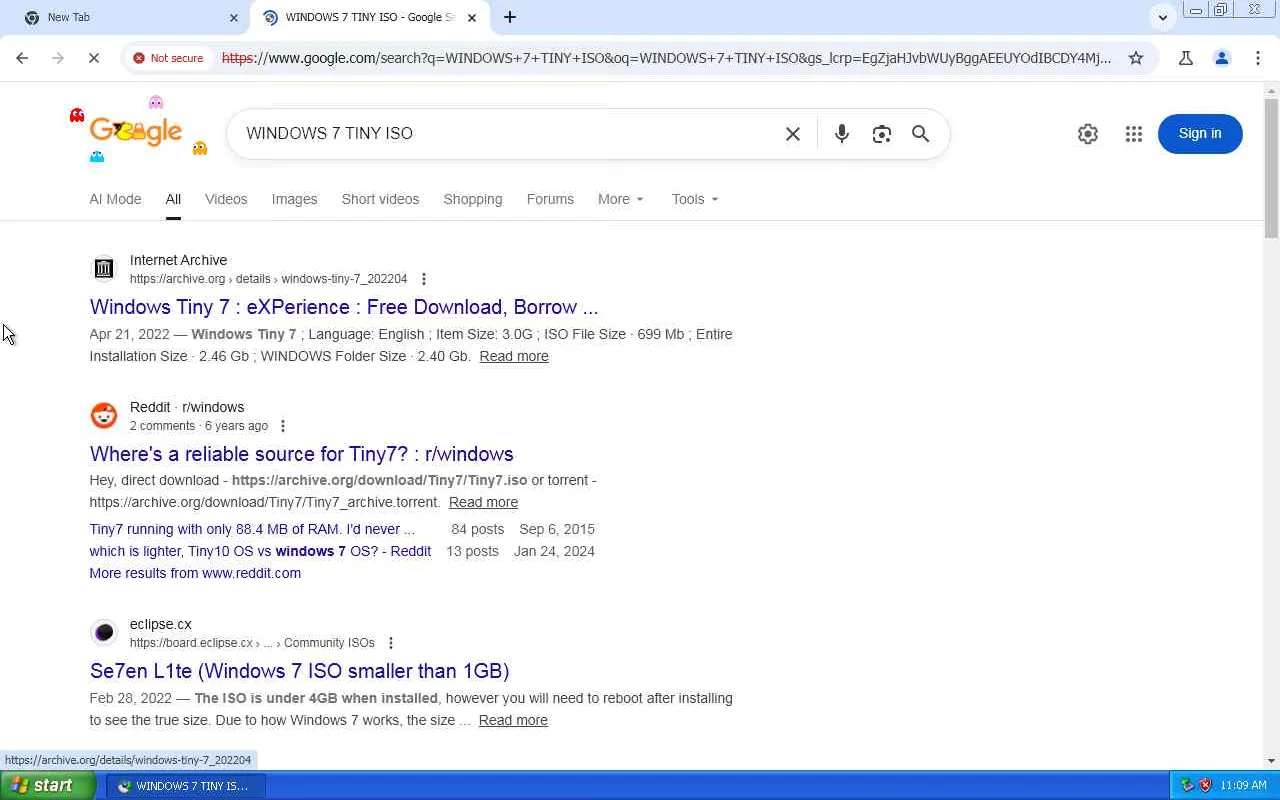The image size is (1280, 800).
Task: Click the browser address bar URL
Action: [x=666, y=58]
